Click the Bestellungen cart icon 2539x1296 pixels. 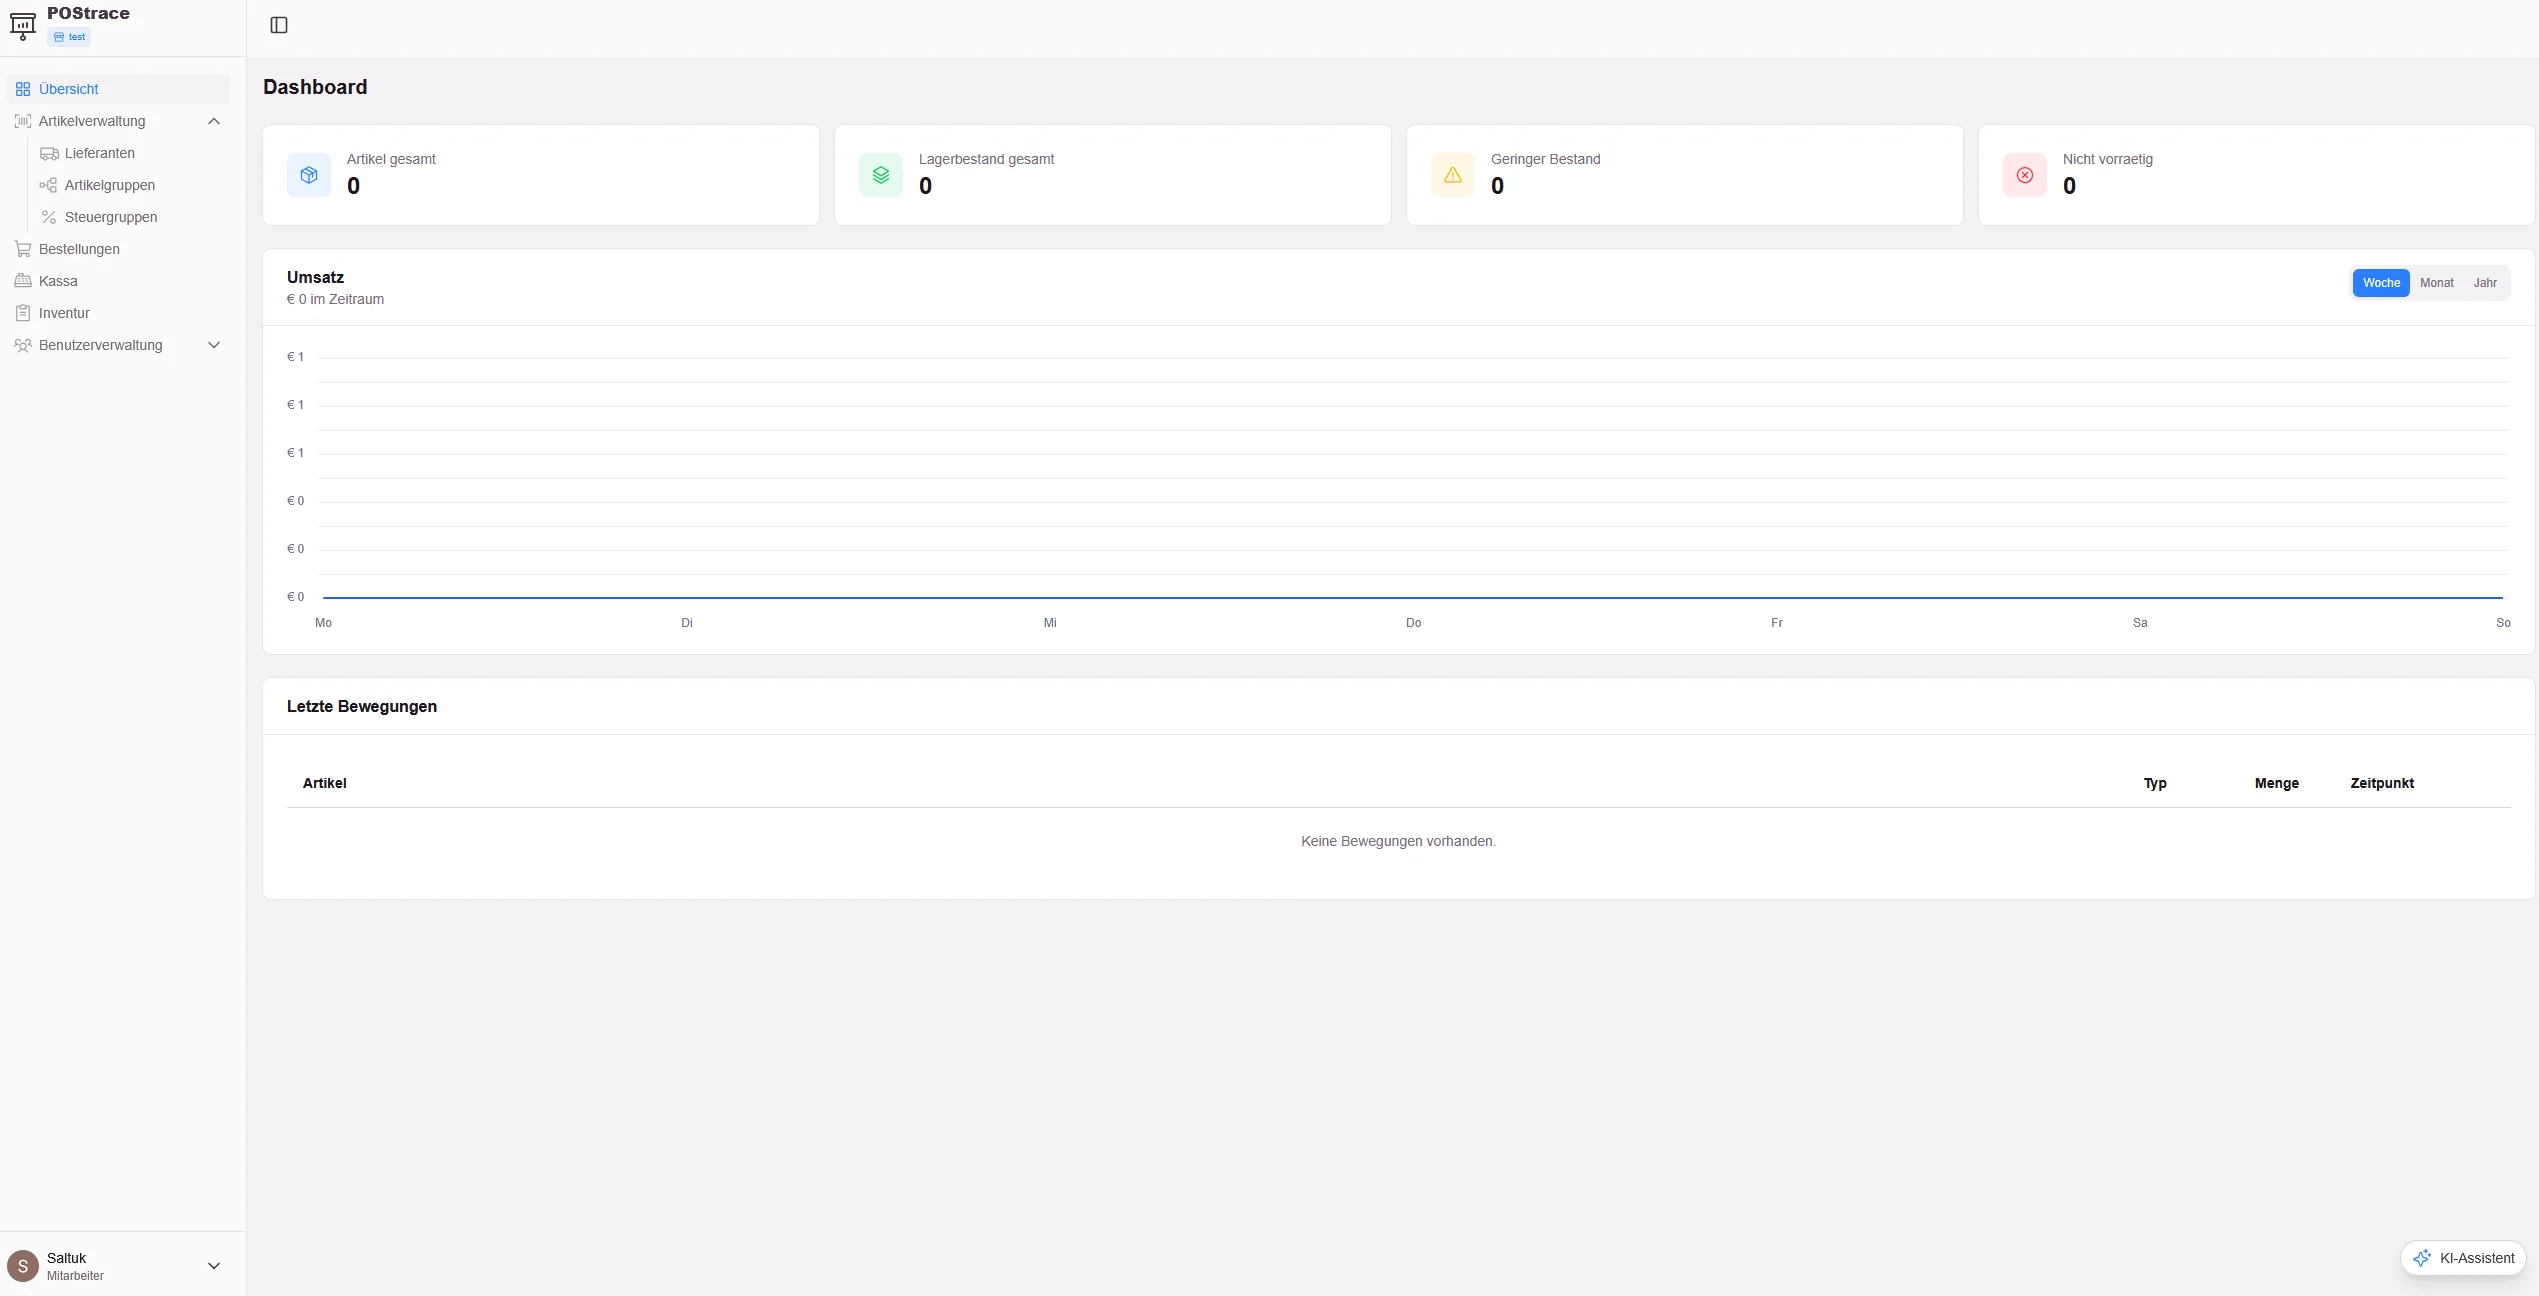23,249
